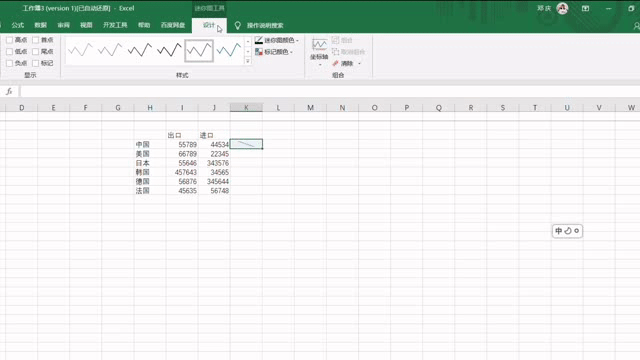Enable the 首点 (first point) checkbox
Image resolution: width=640 pixels, height=360 pixels.
(36, 40)
